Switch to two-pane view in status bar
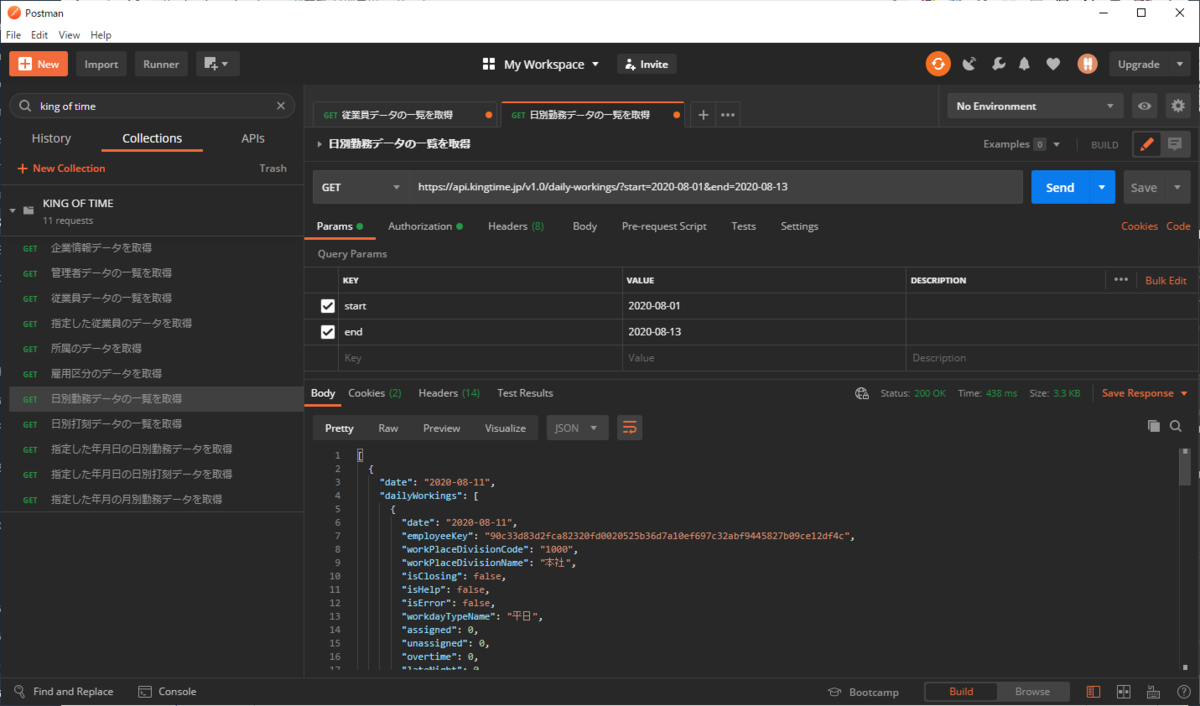This screenshot has height=706, width=1200. (1124, 692)
